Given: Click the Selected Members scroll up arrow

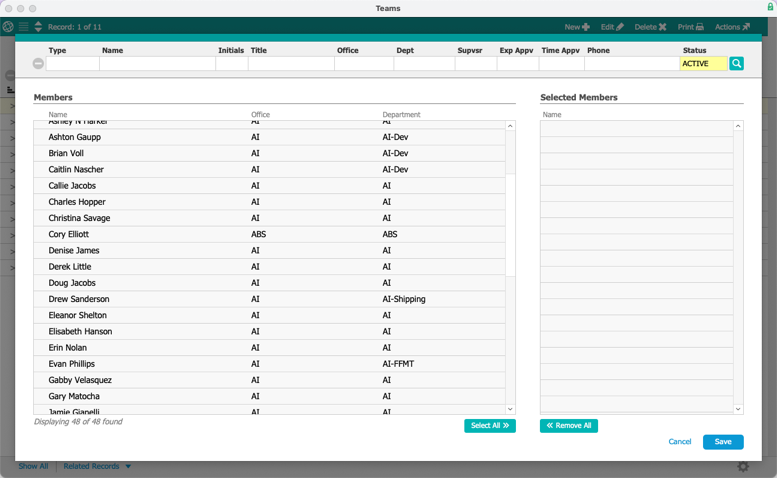Looking at the screenshot, I should [738, 126].
